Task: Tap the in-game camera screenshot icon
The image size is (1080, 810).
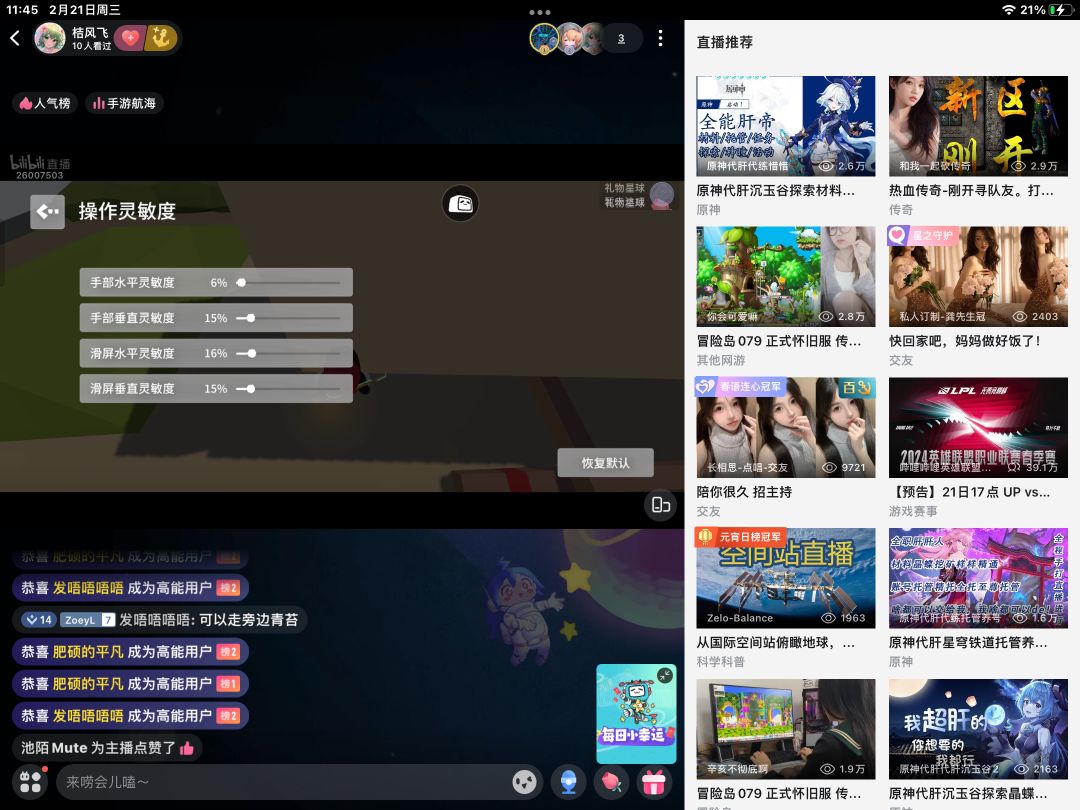Action: point(460,204)
